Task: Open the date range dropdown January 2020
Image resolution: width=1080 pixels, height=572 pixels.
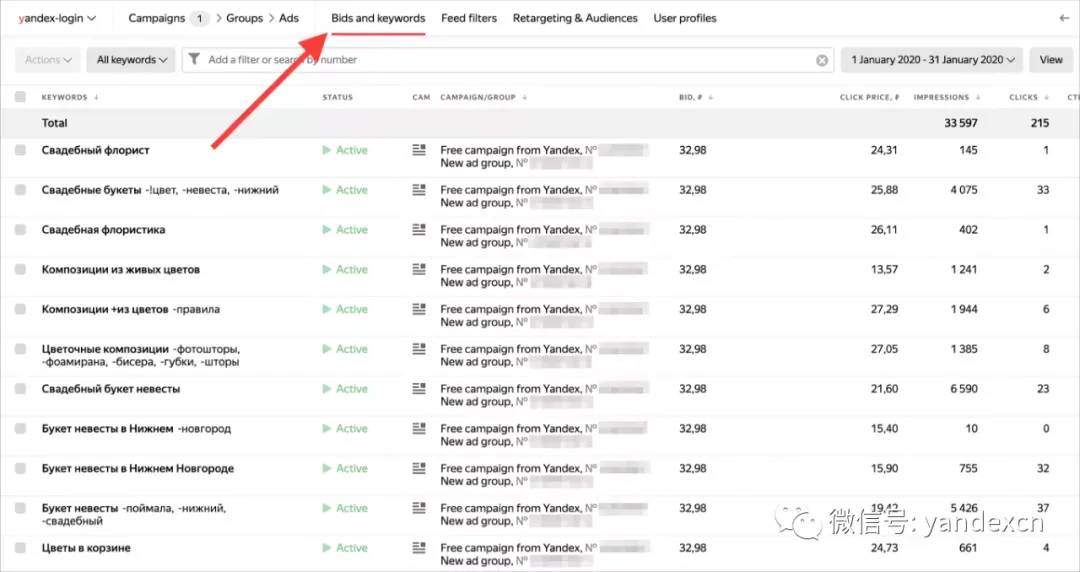Action: pyautogui.click(x=933, y=60)
